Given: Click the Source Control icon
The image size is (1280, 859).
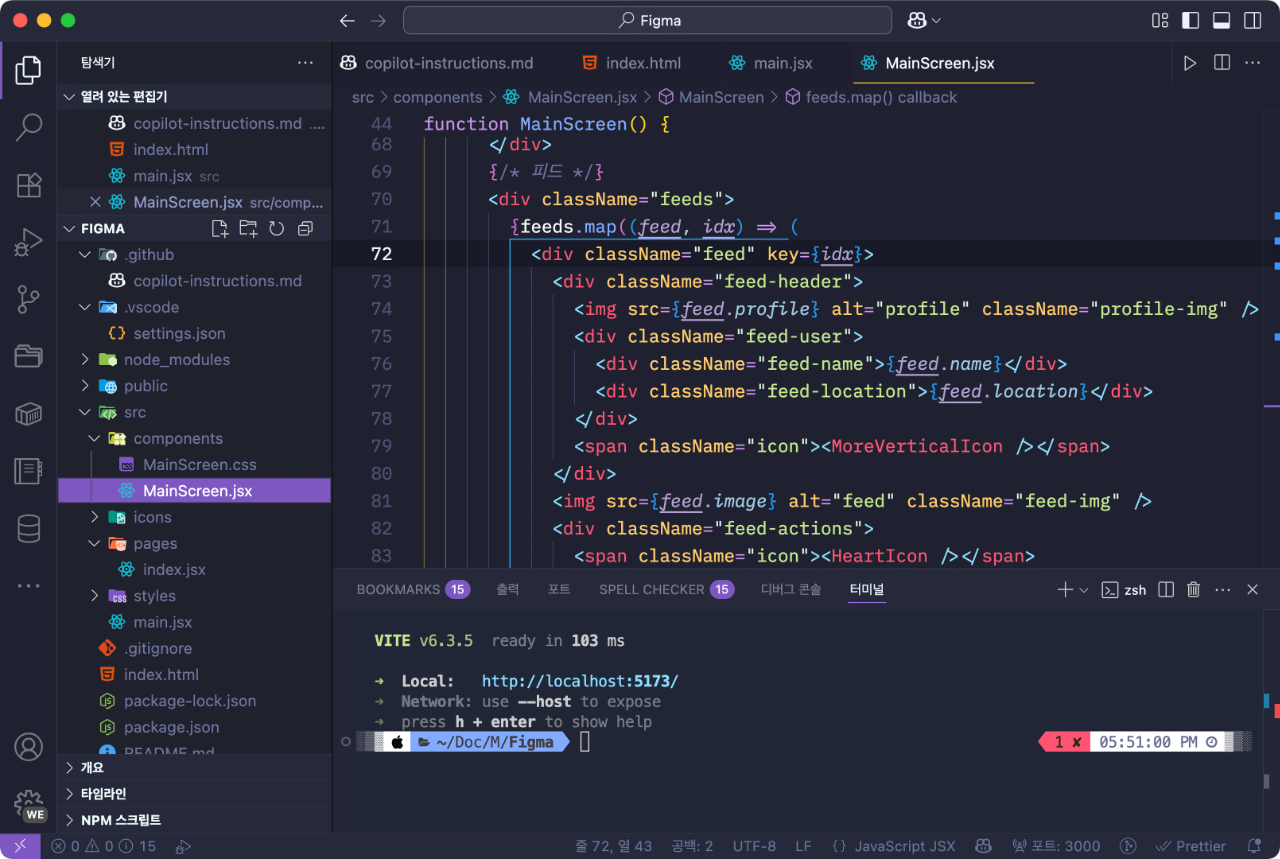Looking at the screenshot, I should [x=28, y=298].
